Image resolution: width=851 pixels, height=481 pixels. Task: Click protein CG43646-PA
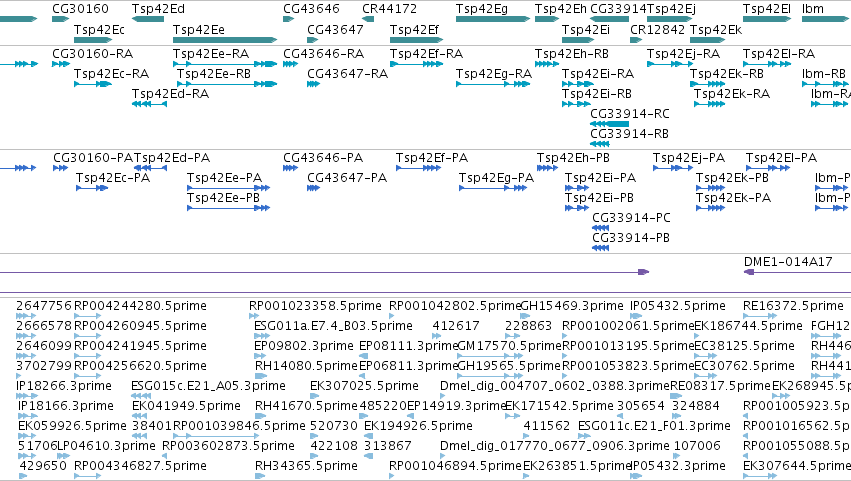[x=323, y=158]
